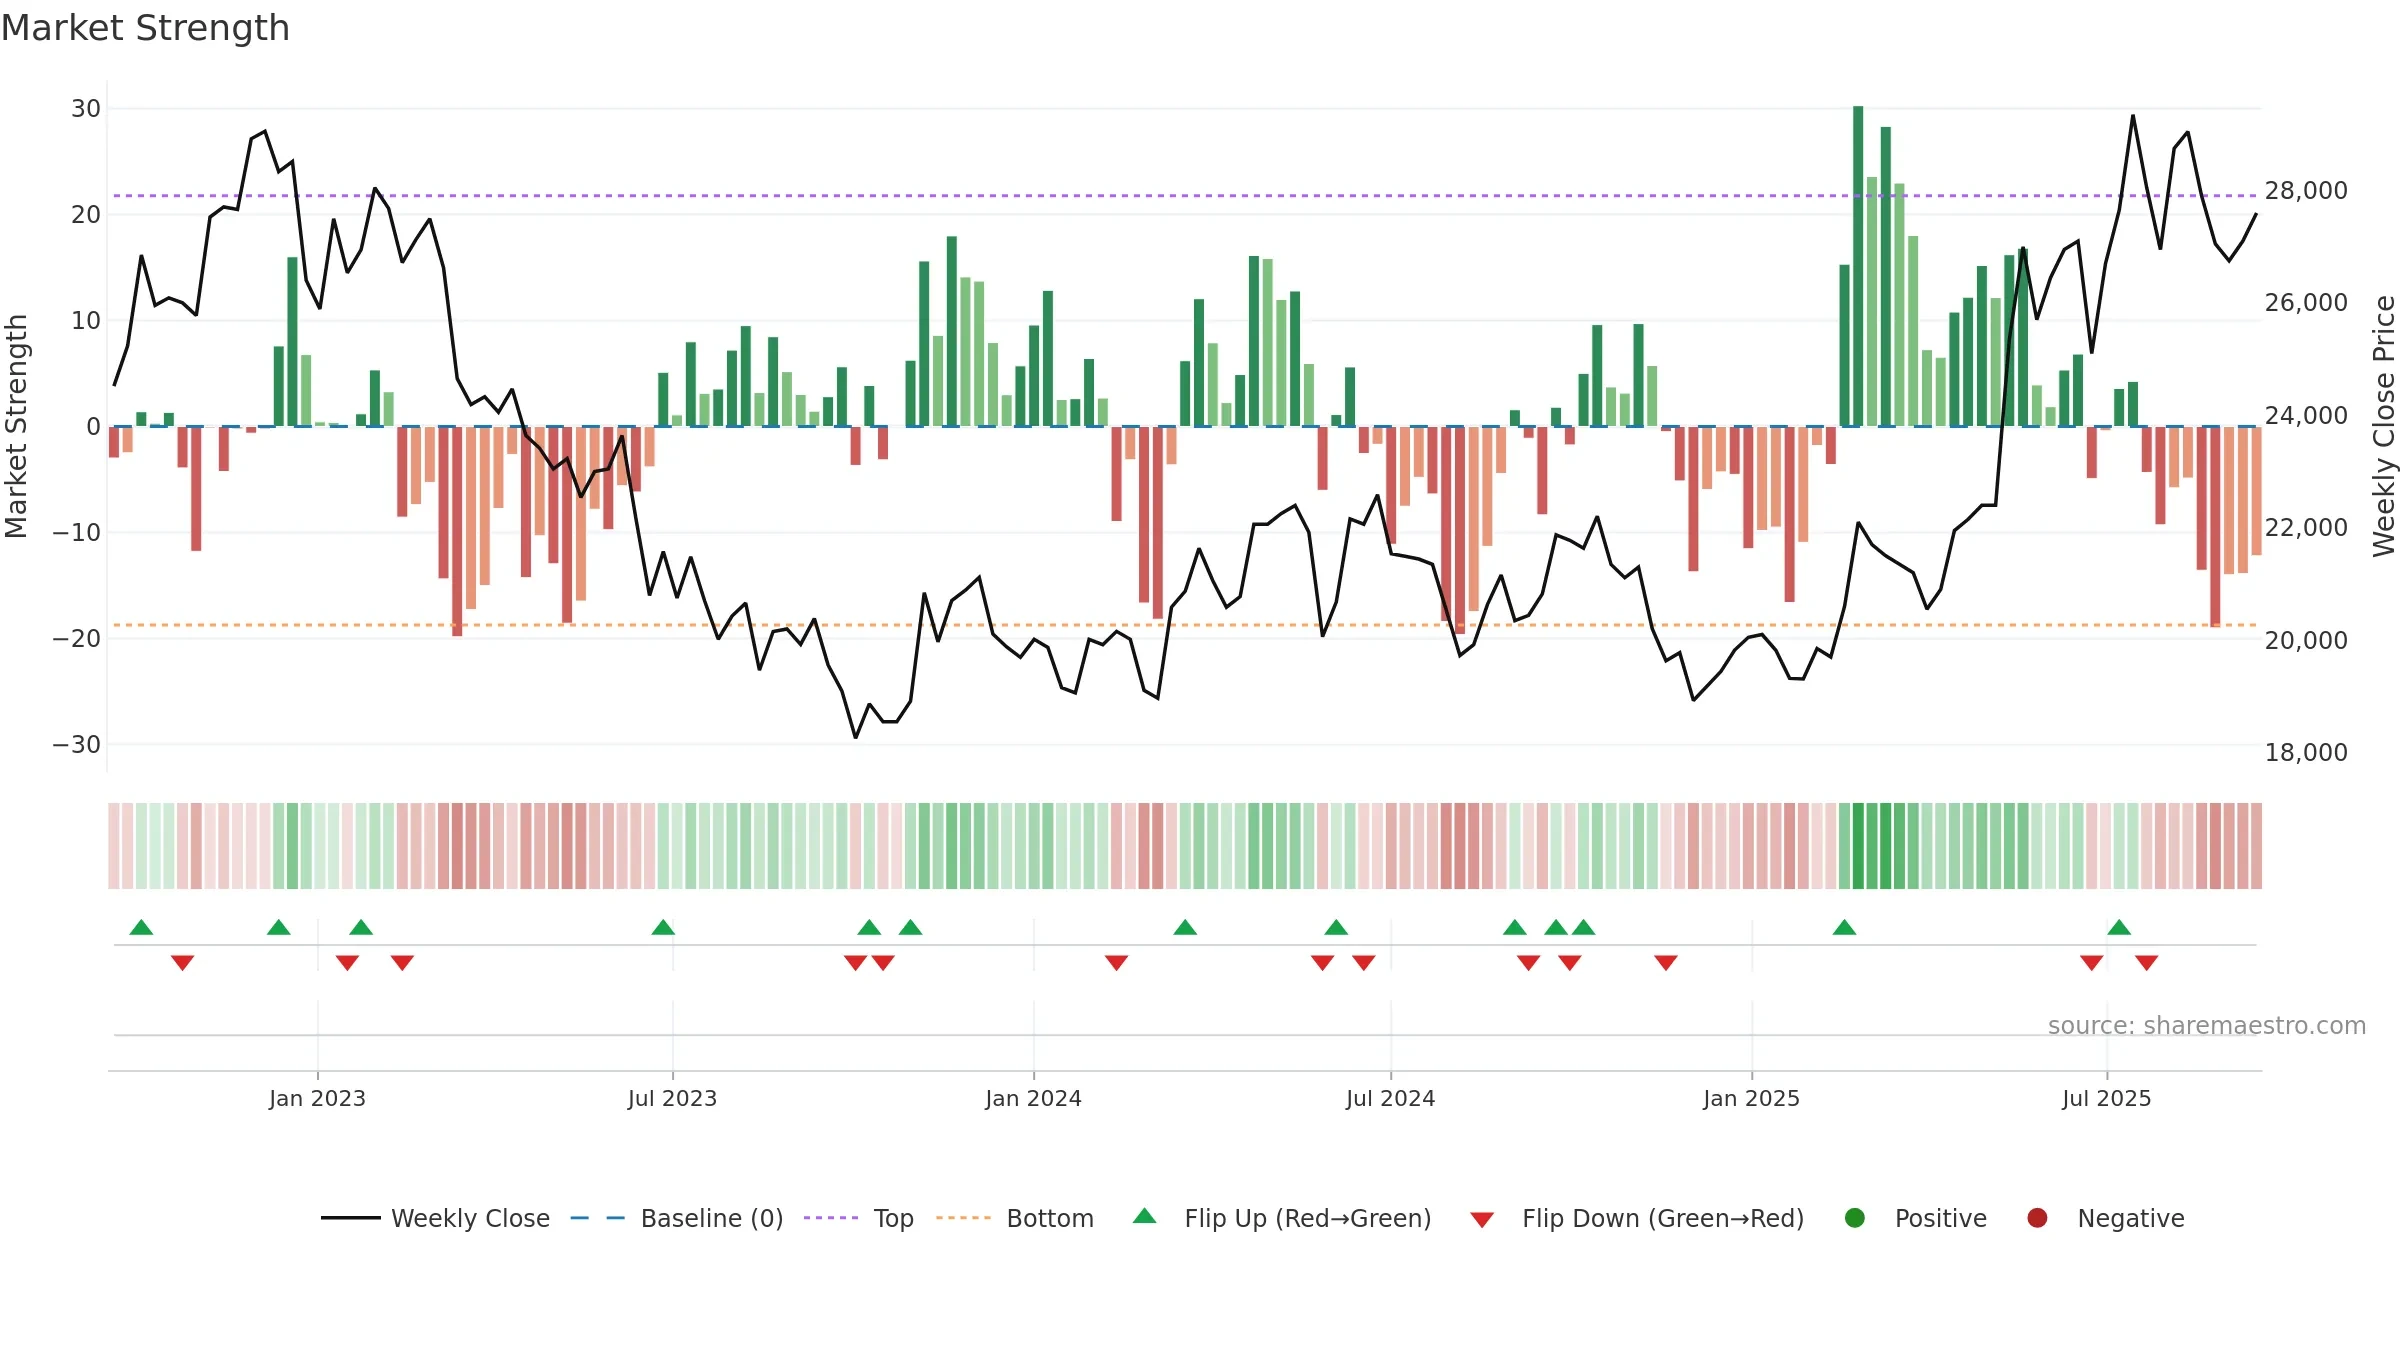Toggle the Weekly Close legend entry

pyautogui.click(x=436, y=1218)
